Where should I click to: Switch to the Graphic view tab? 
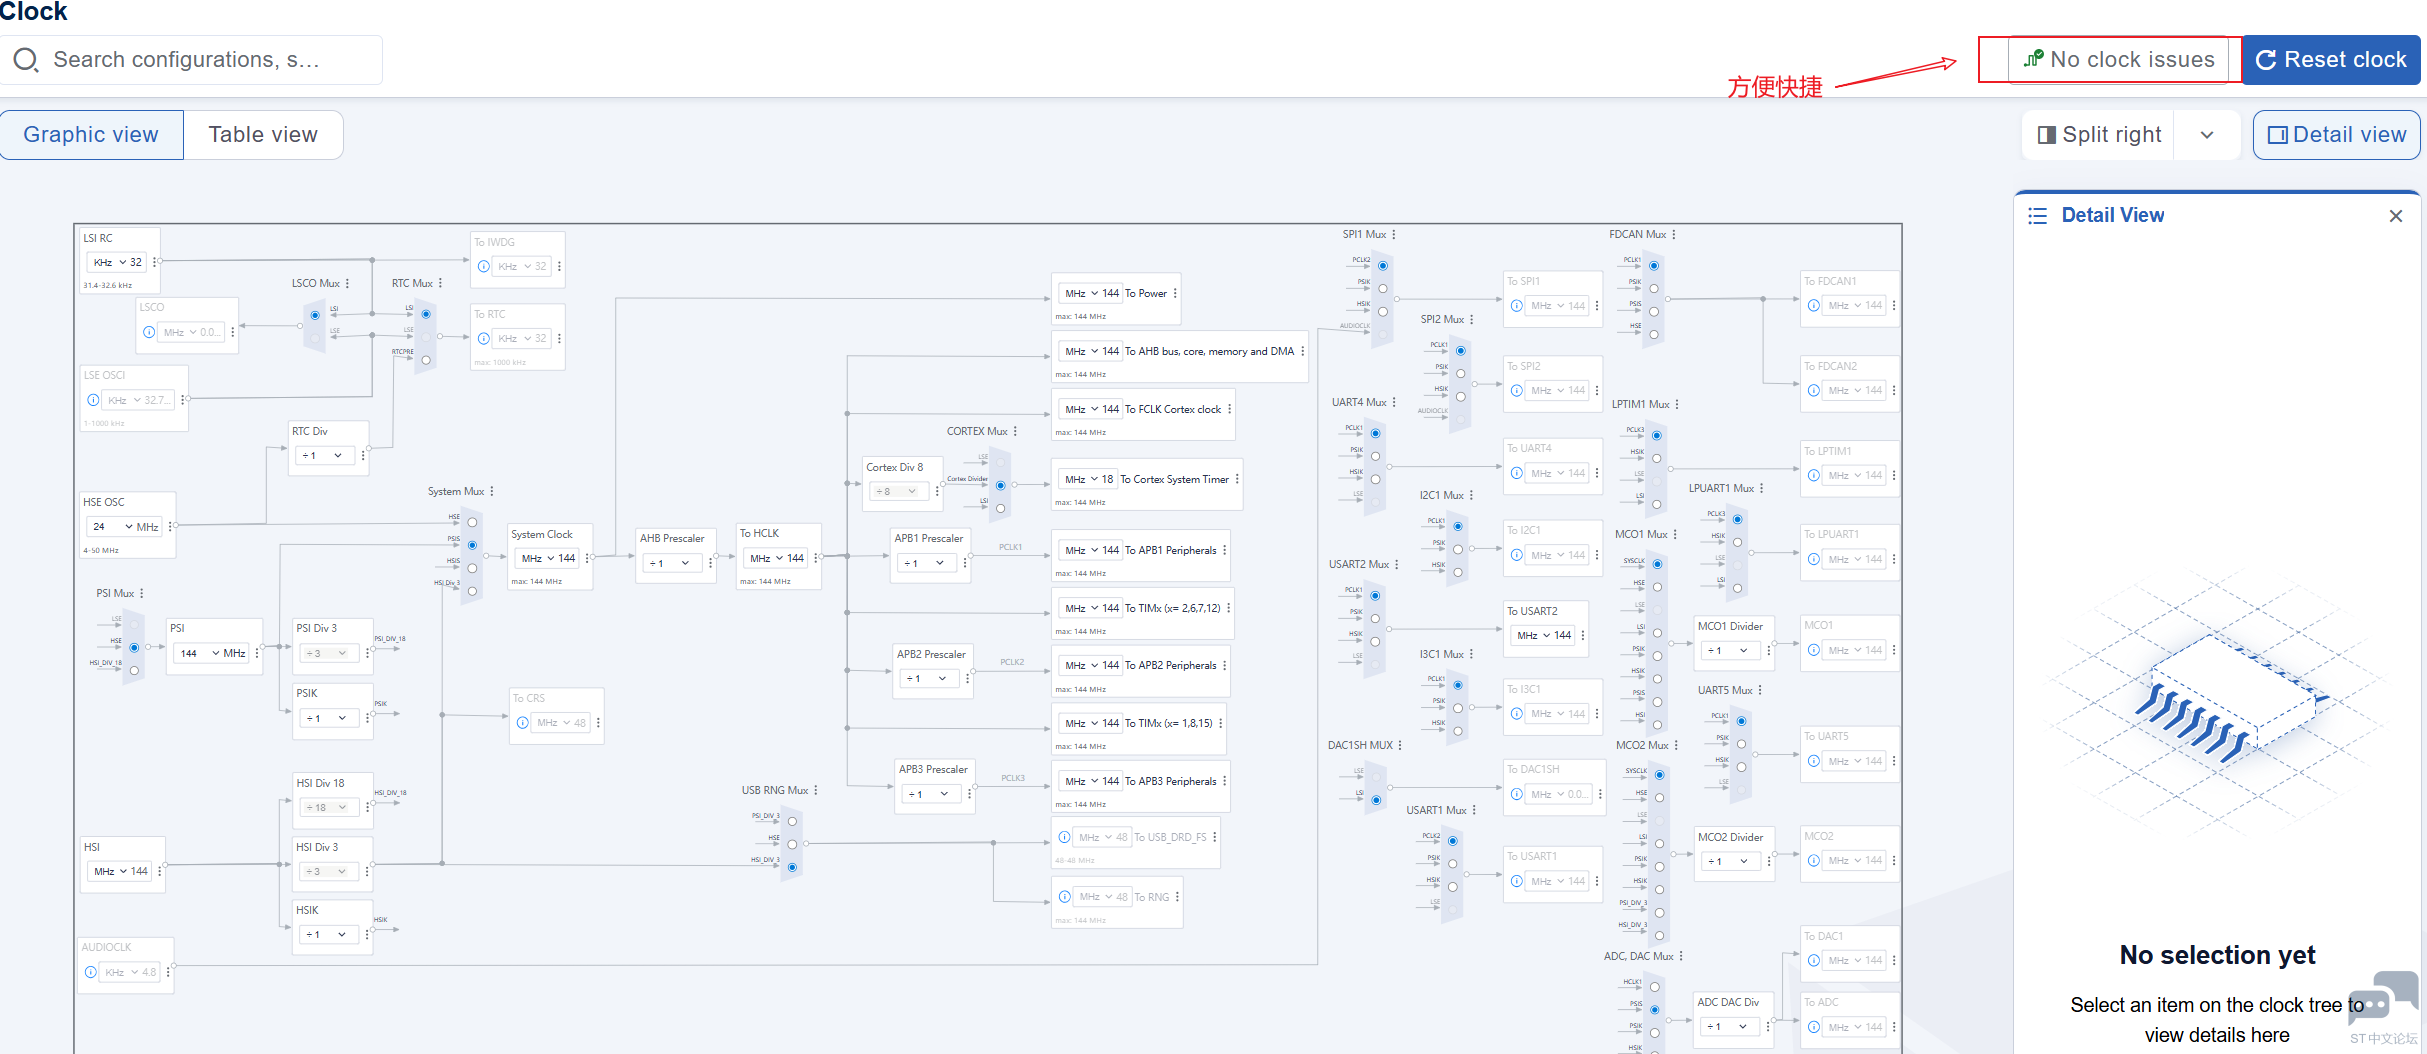91,135
